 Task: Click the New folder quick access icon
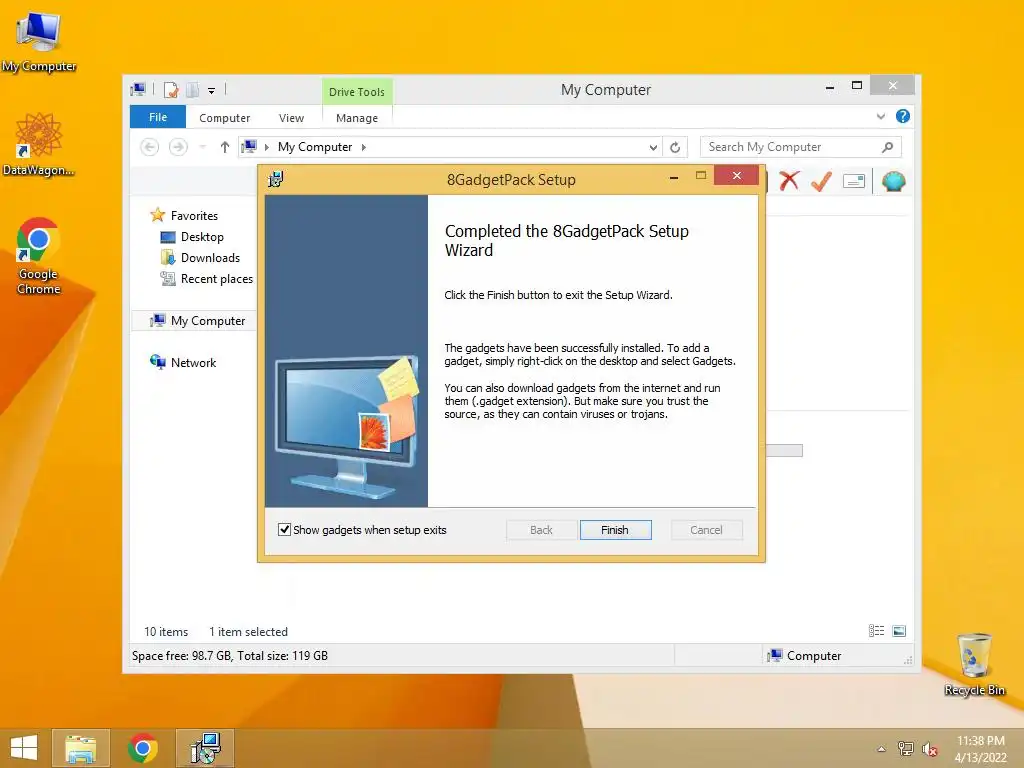point(193,89)
